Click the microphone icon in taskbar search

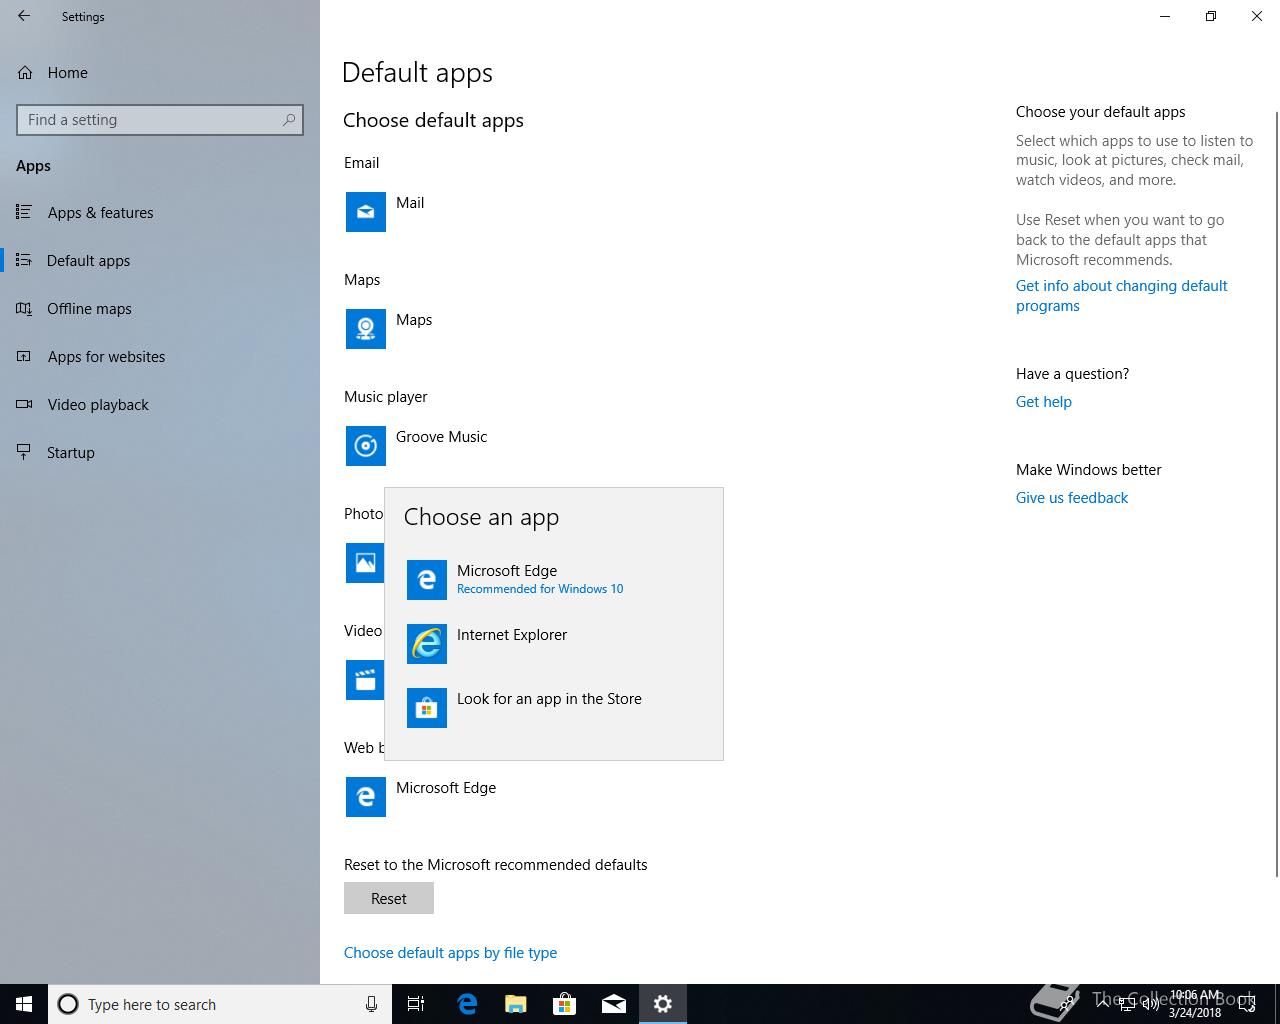pos(371,1004)
